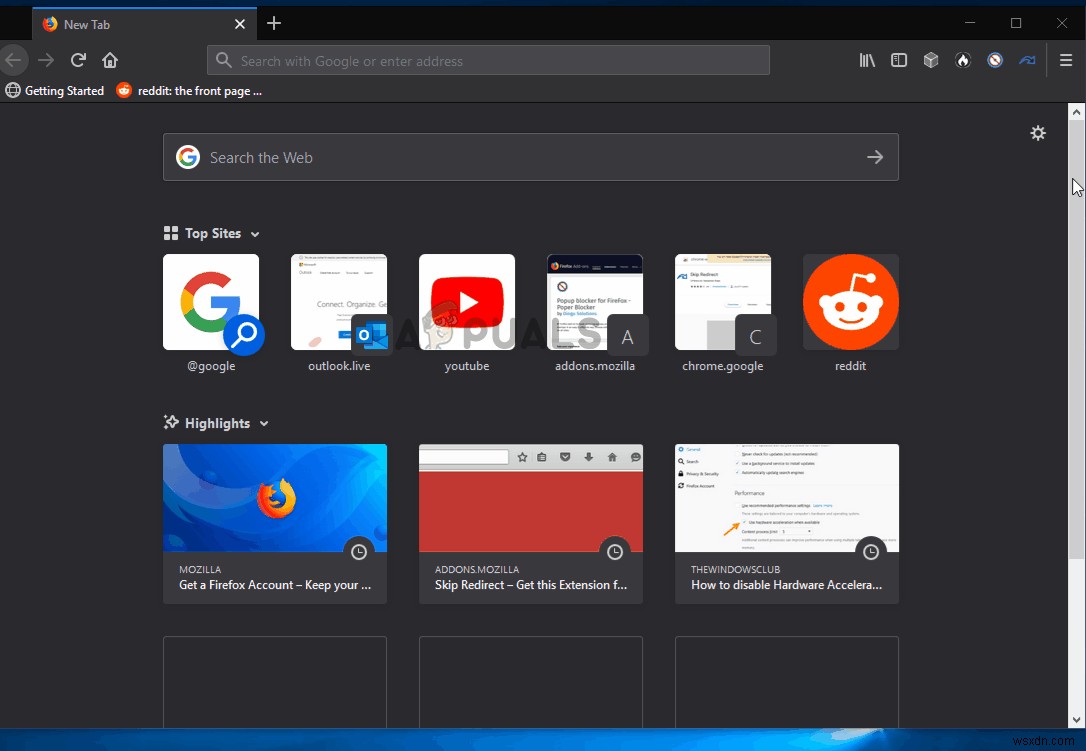
Task: Click the scrollbar down arrow
Action: (1077, 719)
